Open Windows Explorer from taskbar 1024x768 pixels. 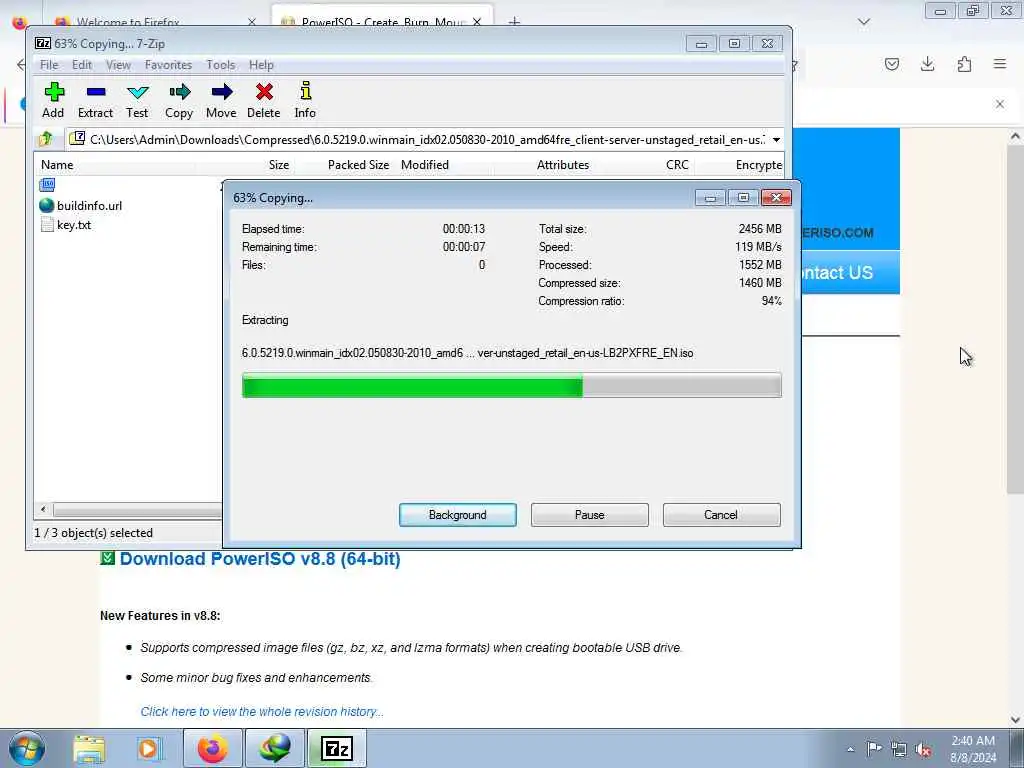[x=89, y=748]
